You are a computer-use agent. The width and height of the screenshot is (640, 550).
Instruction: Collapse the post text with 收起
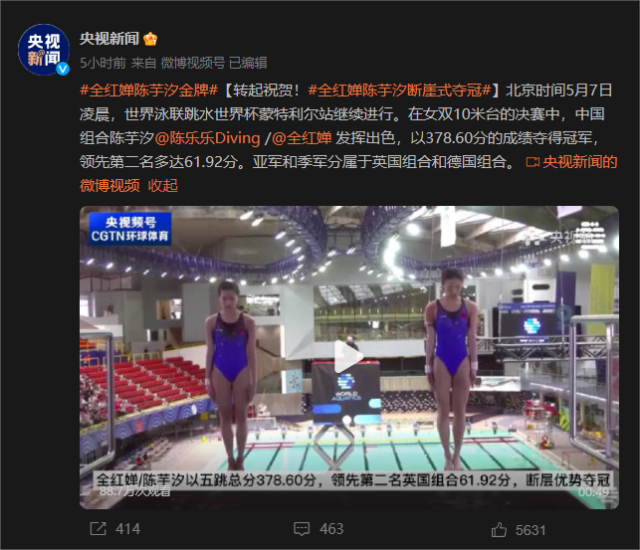click(x=163, y=186)
